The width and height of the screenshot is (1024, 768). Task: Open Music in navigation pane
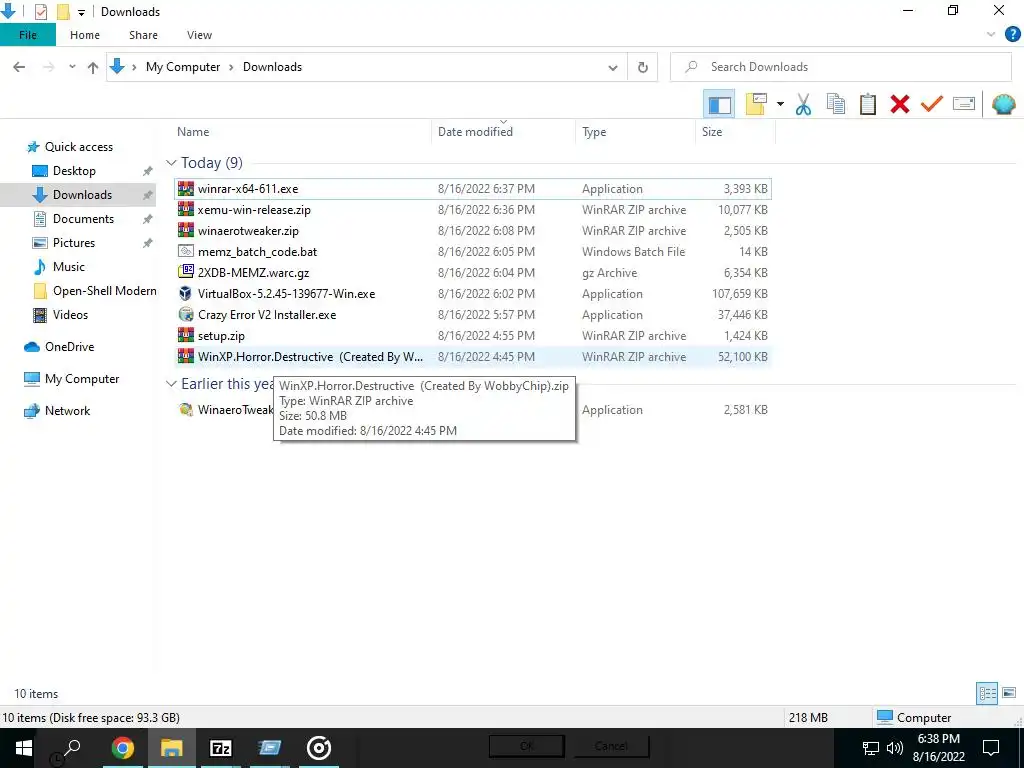tap(69, 266)
